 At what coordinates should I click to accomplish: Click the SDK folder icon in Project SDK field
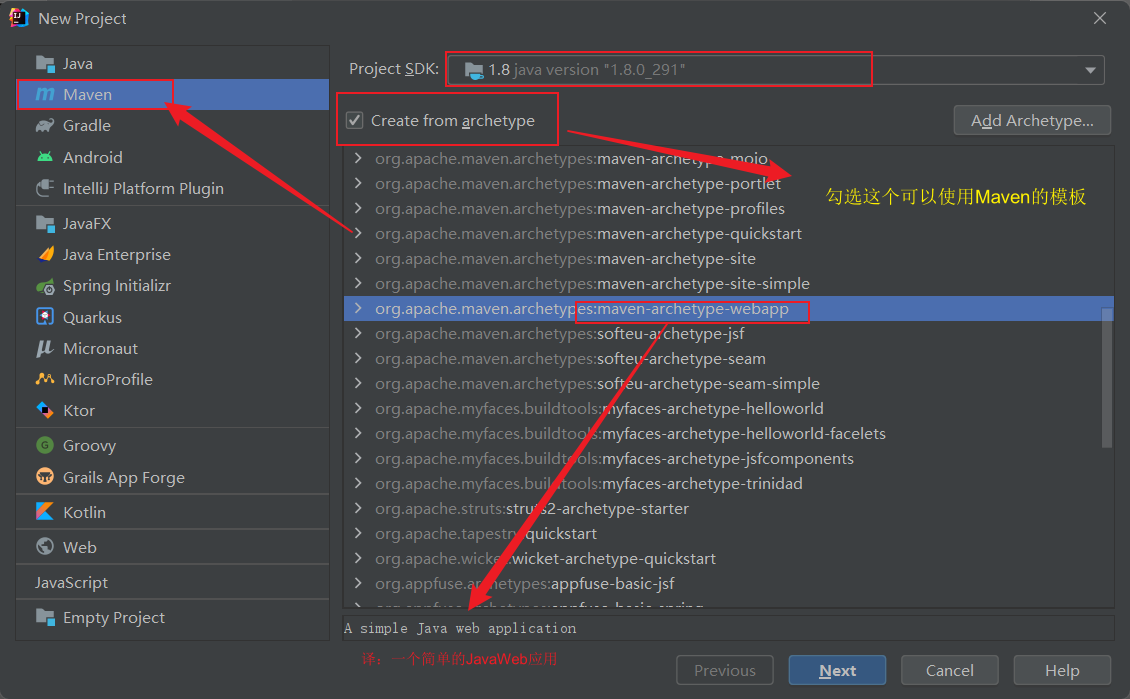[x=474, y=70]
